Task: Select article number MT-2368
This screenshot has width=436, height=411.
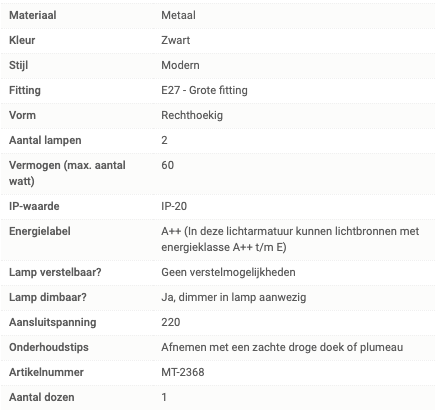Action: coord(183,372)
